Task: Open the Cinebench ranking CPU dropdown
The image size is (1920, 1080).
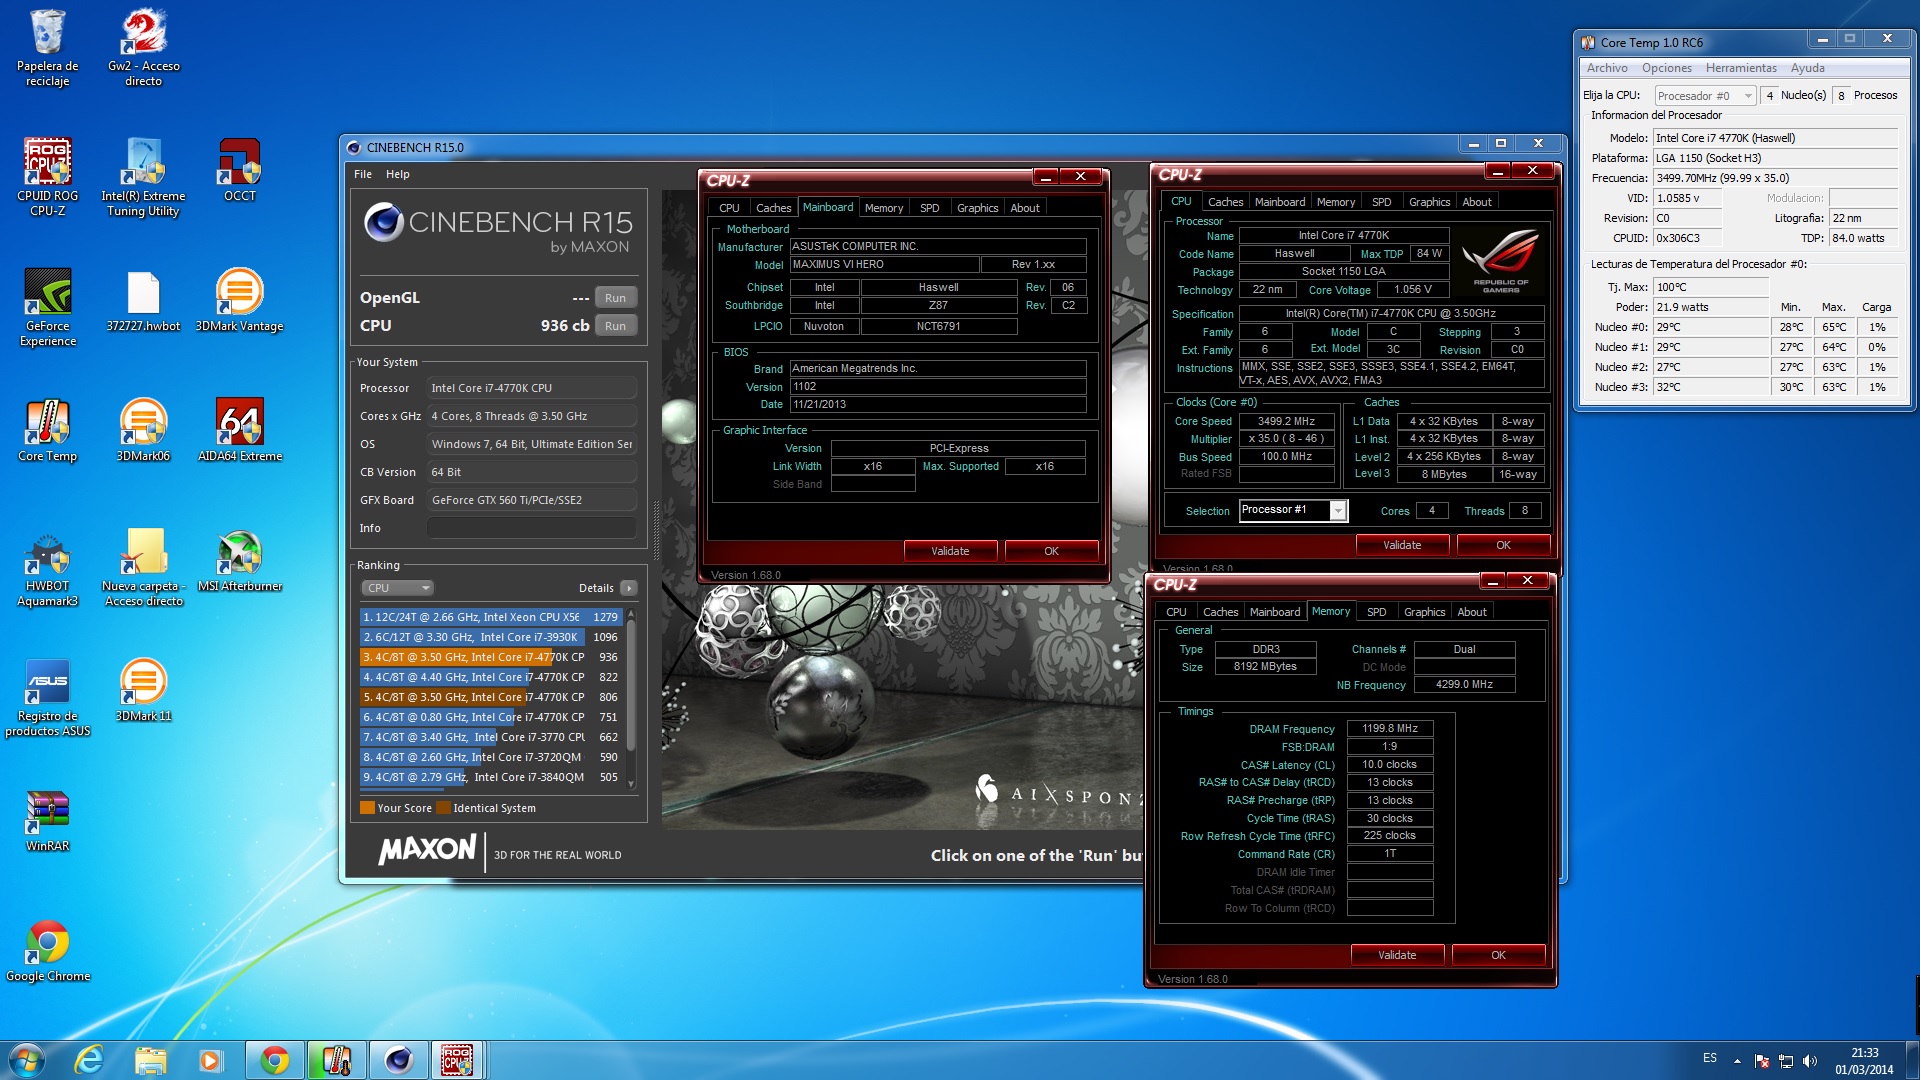Action: (x=397, y=588)
